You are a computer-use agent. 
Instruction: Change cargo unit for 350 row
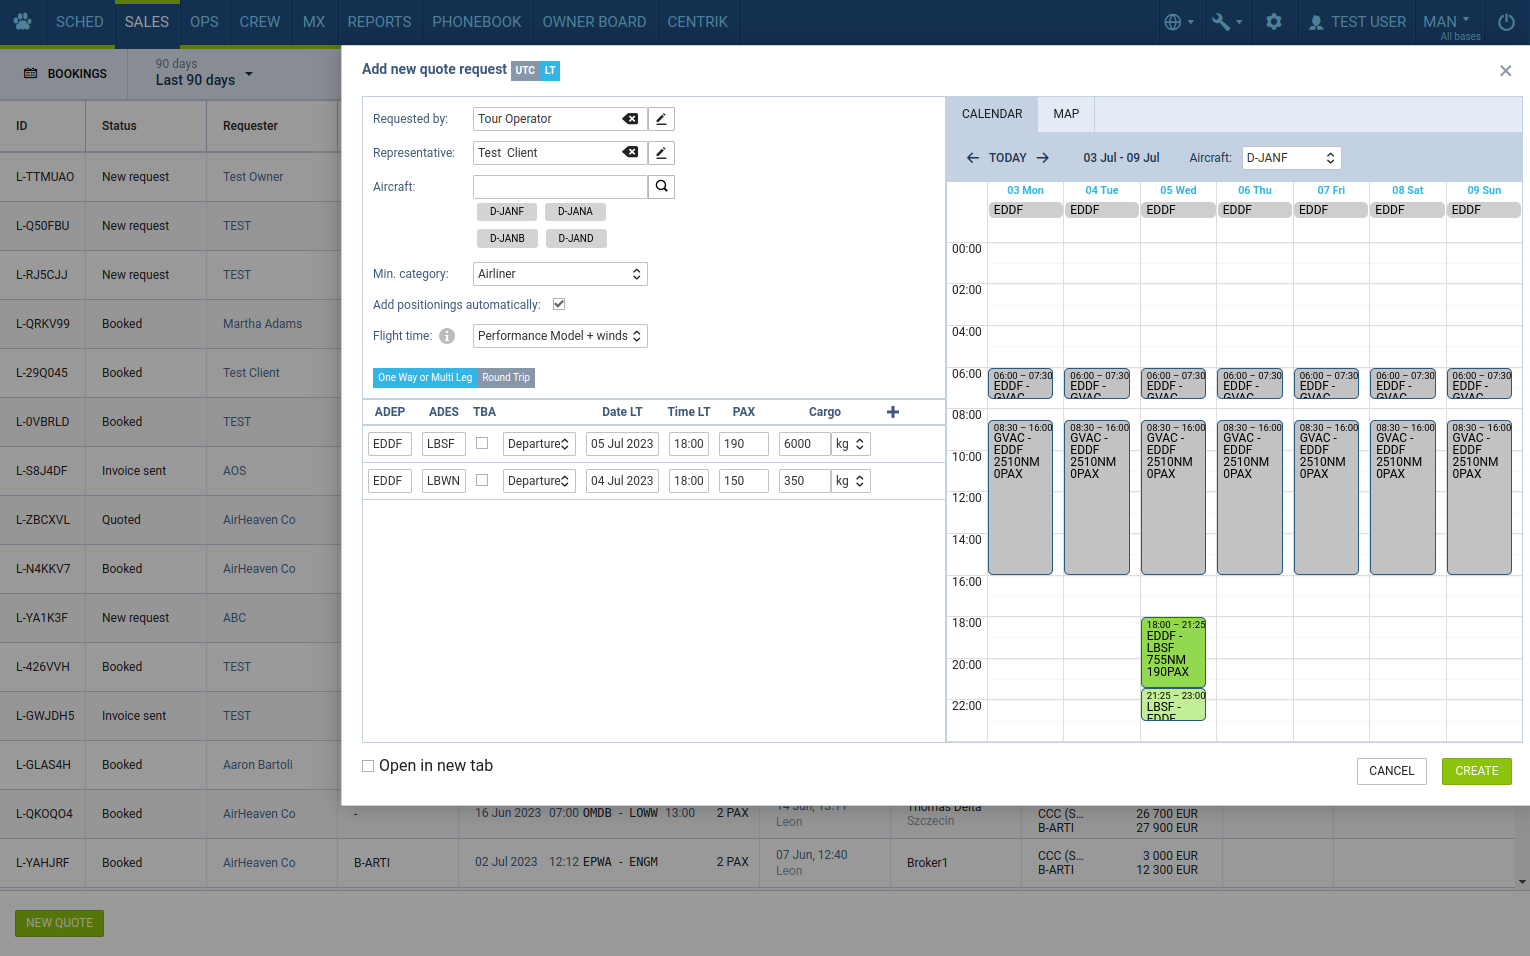851,481
